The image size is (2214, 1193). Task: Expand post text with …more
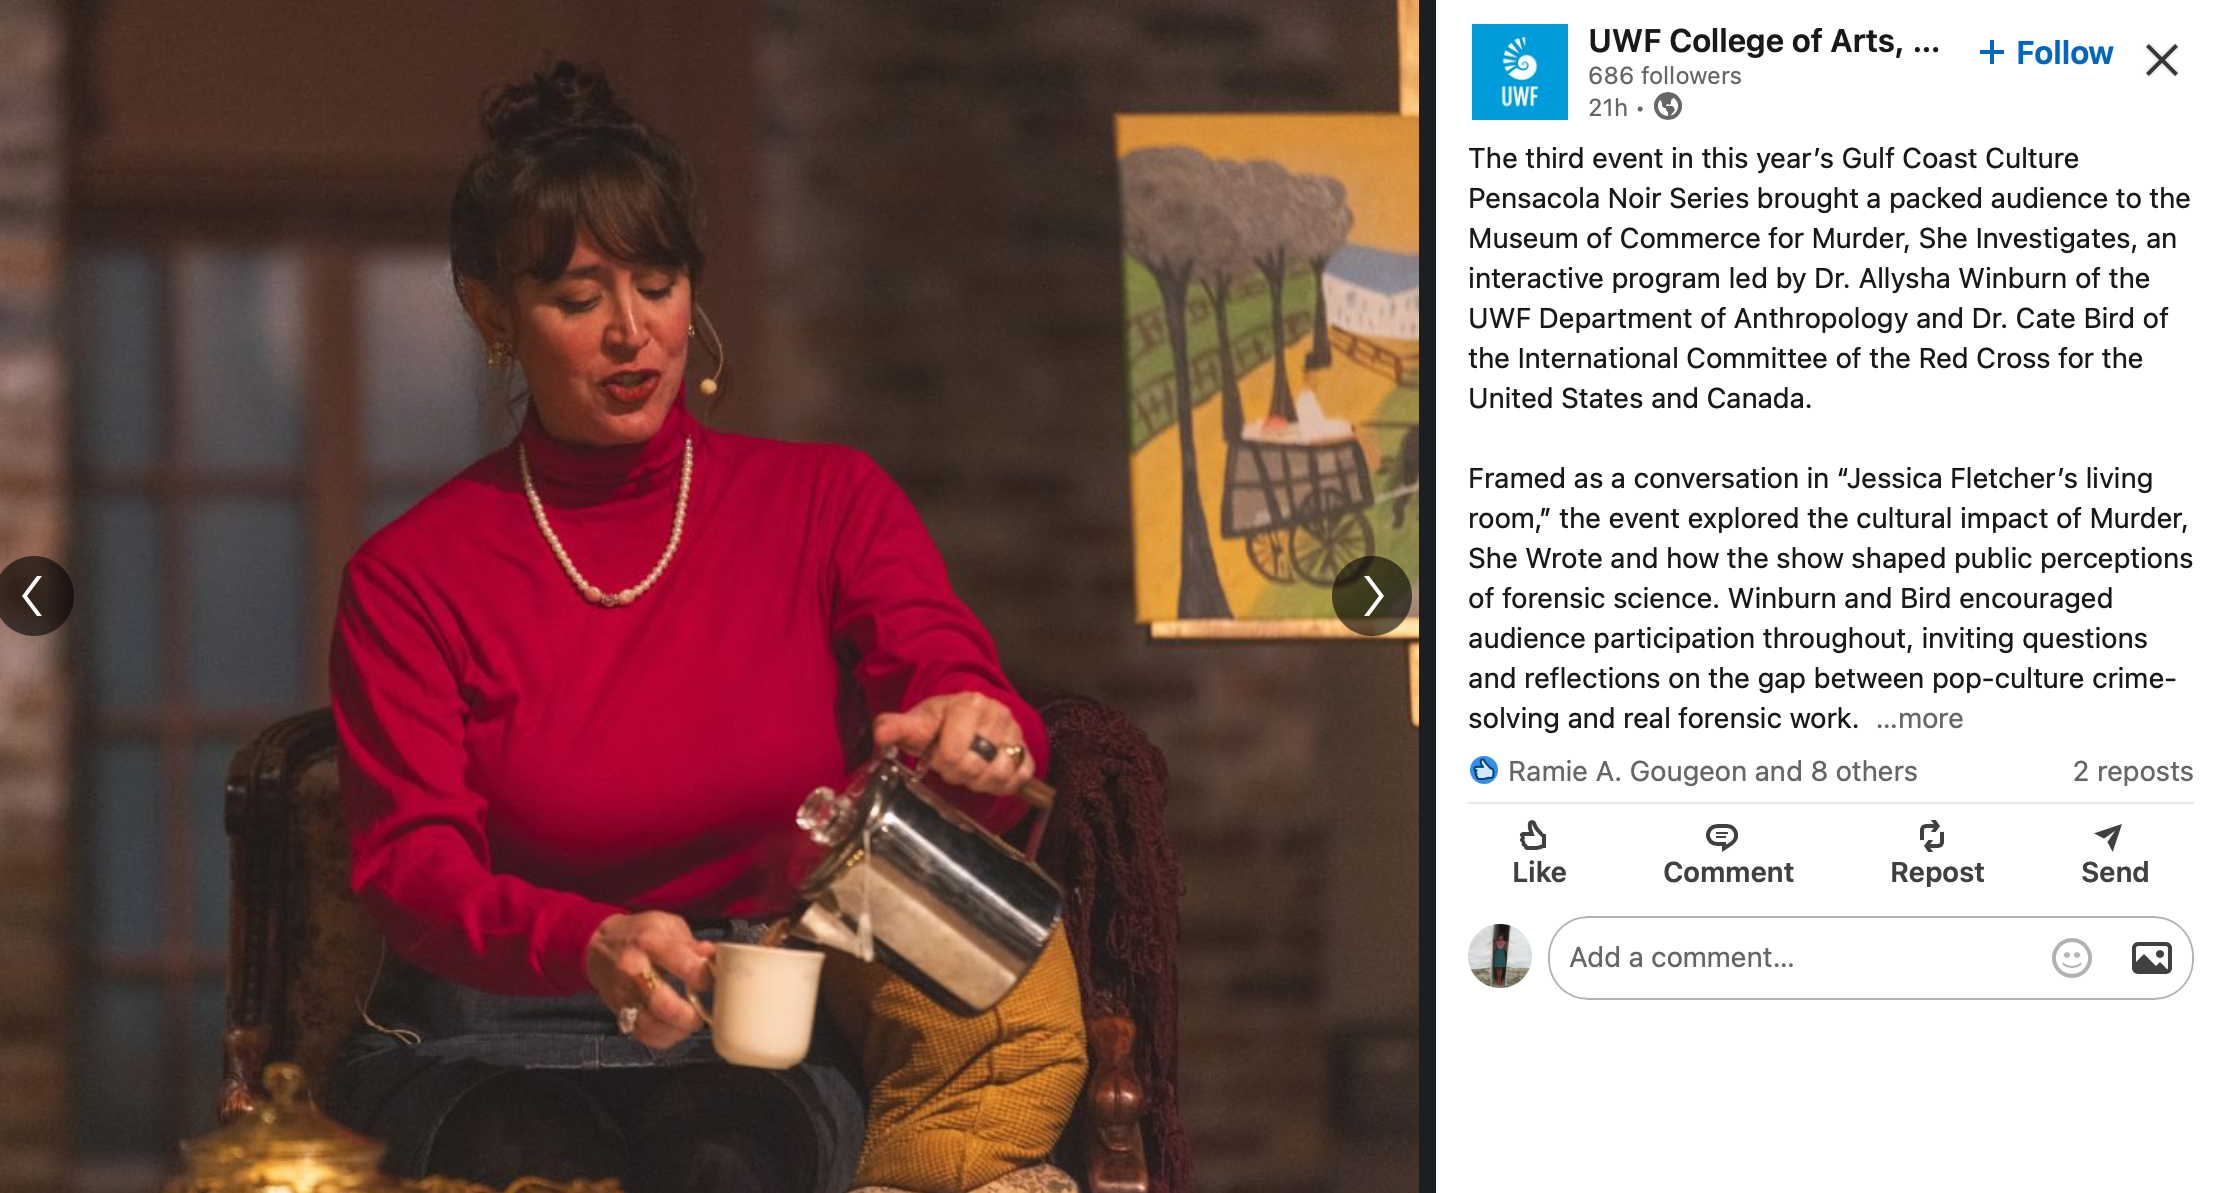(x=1919, y=718)
